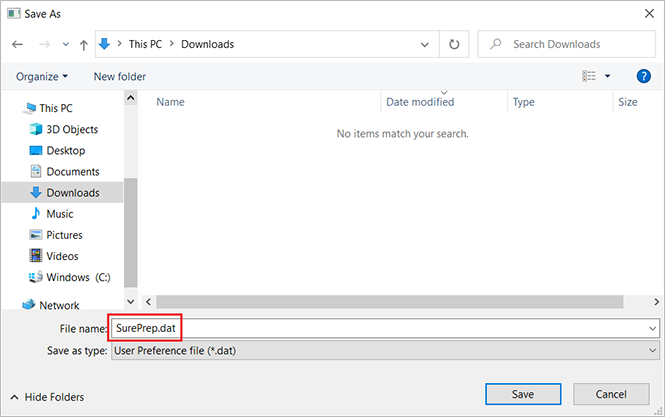This screenshot has height=417, width=665.
Task: Click the Search Downloads field
Action: 566,44
